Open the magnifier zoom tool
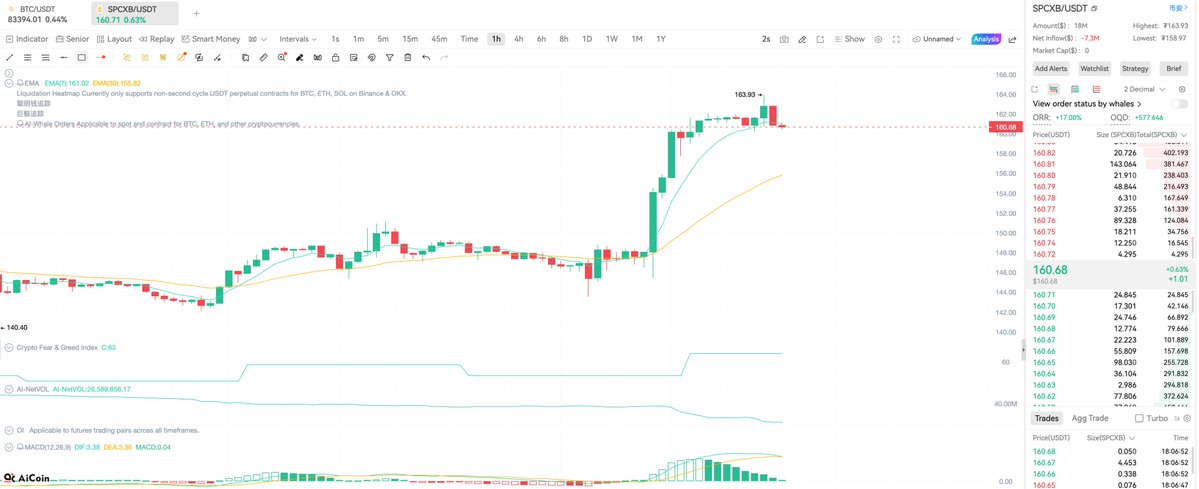Viewport: 1199px width, 489px height. 281,57
